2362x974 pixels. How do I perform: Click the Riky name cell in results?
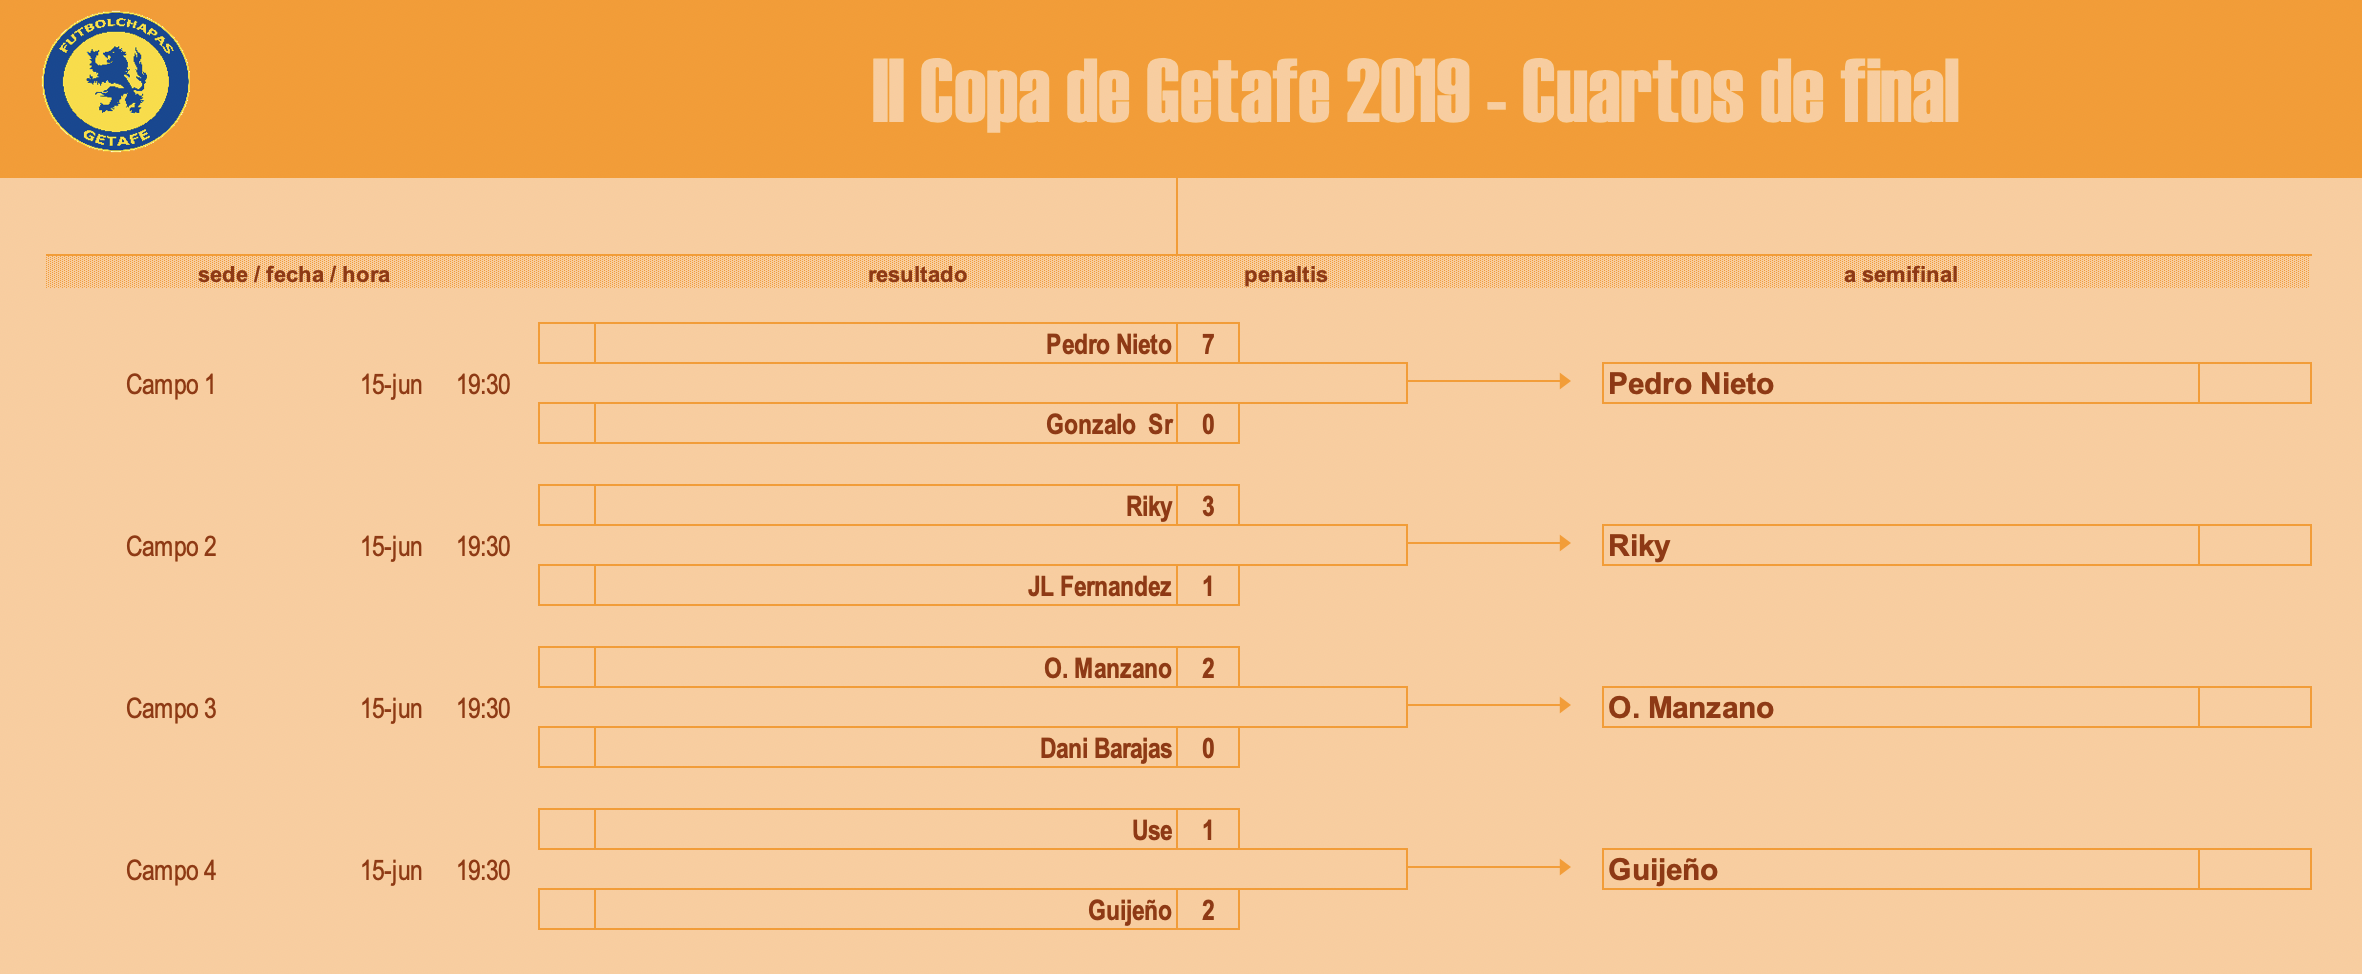[x=886, y=505]
